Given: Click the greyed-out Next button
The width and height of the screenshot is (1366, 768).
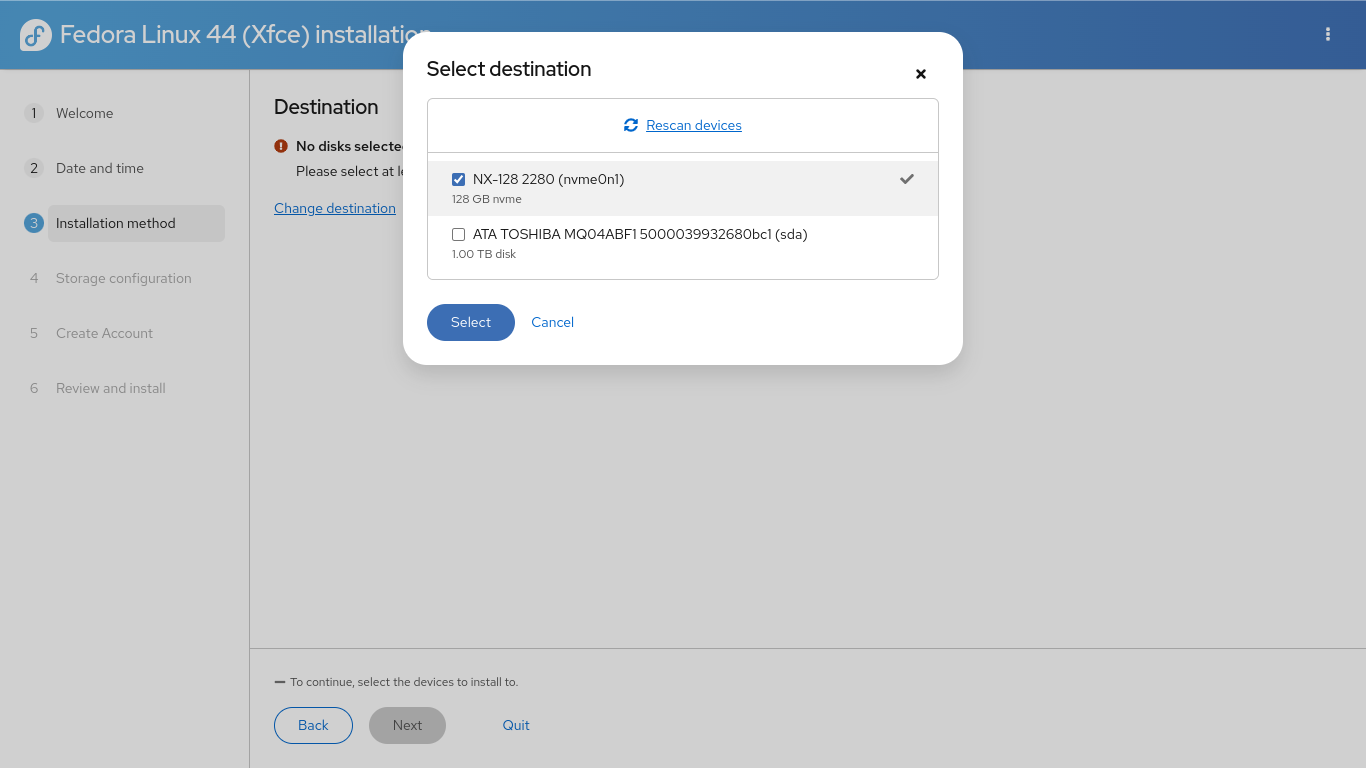Looking at the screenshot, I should [407, 725].
